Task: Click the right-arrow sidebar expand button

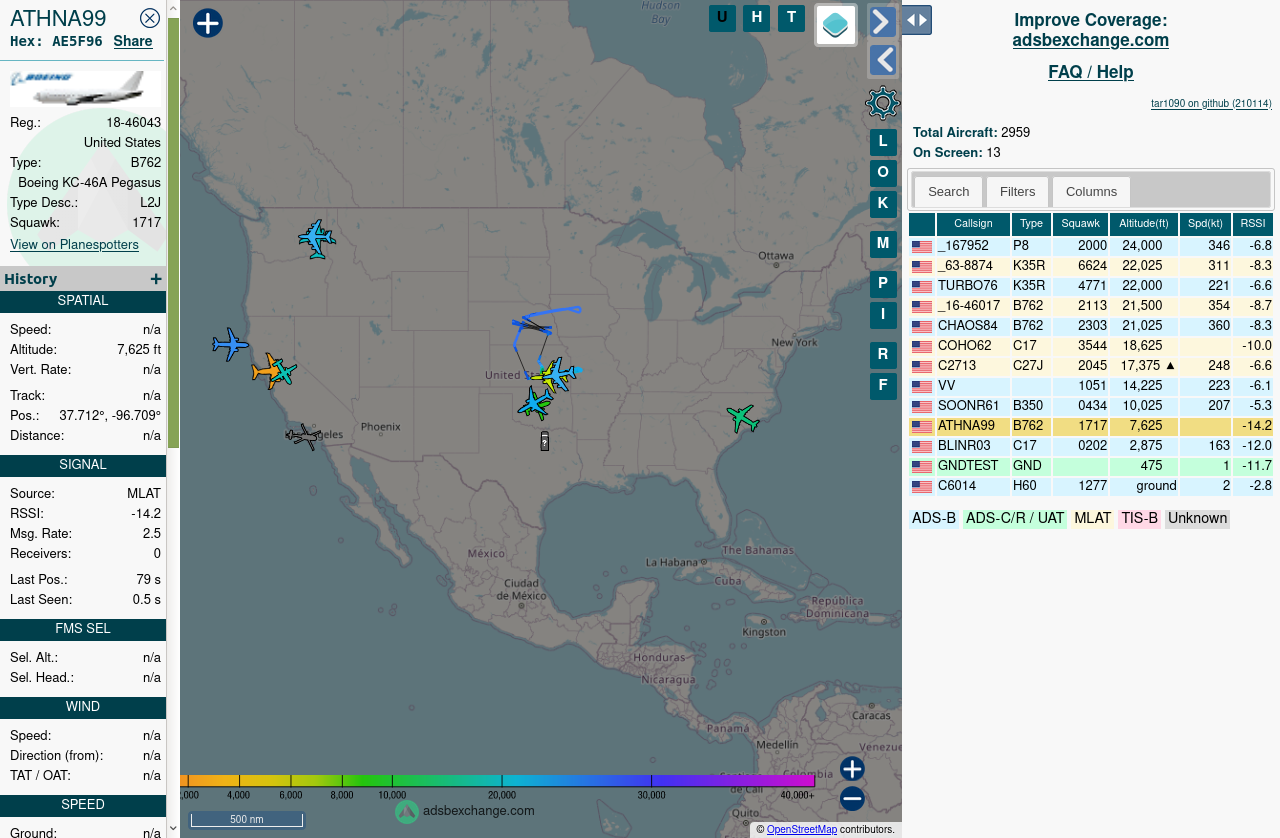Action: click(882, 21)
